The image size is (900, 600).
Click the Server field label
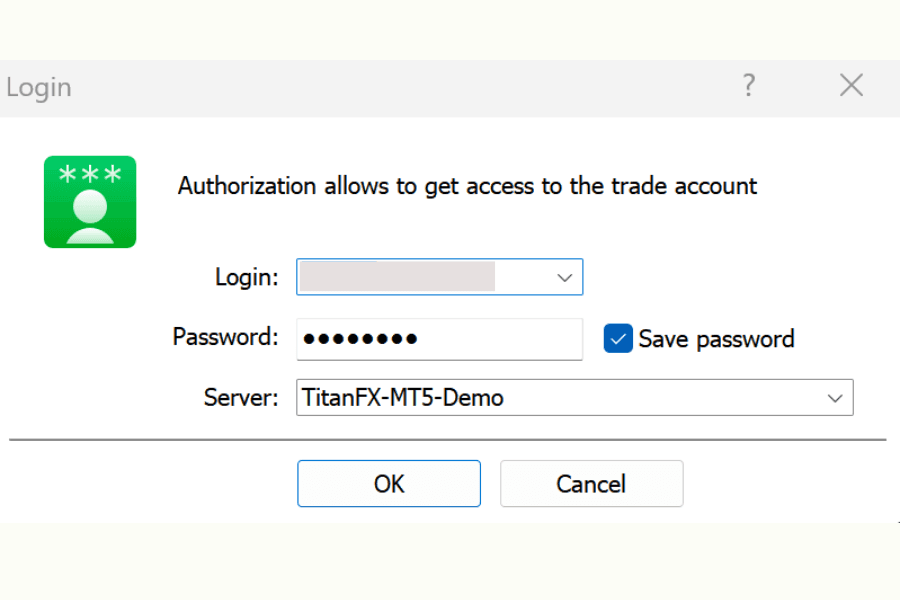pos(240,397)
